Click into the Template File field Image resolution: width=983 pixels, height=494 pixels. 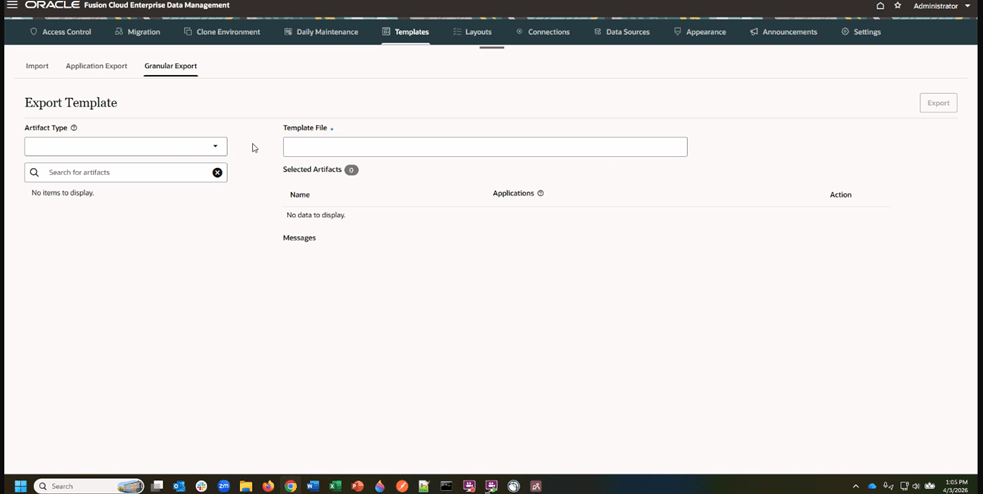485,147
